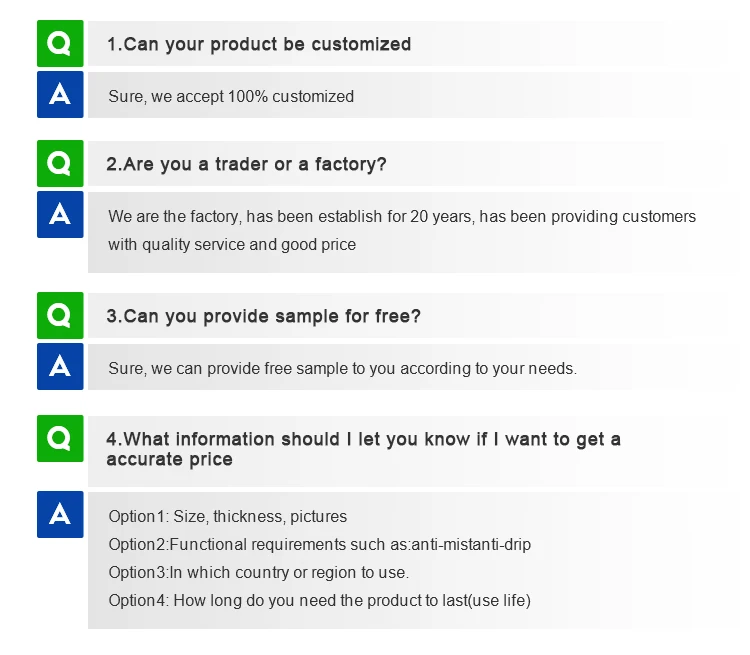This screenshot has height=655, width=750.
Task: Click the blue A icon beside free sample answer
Action: [60, 367]
